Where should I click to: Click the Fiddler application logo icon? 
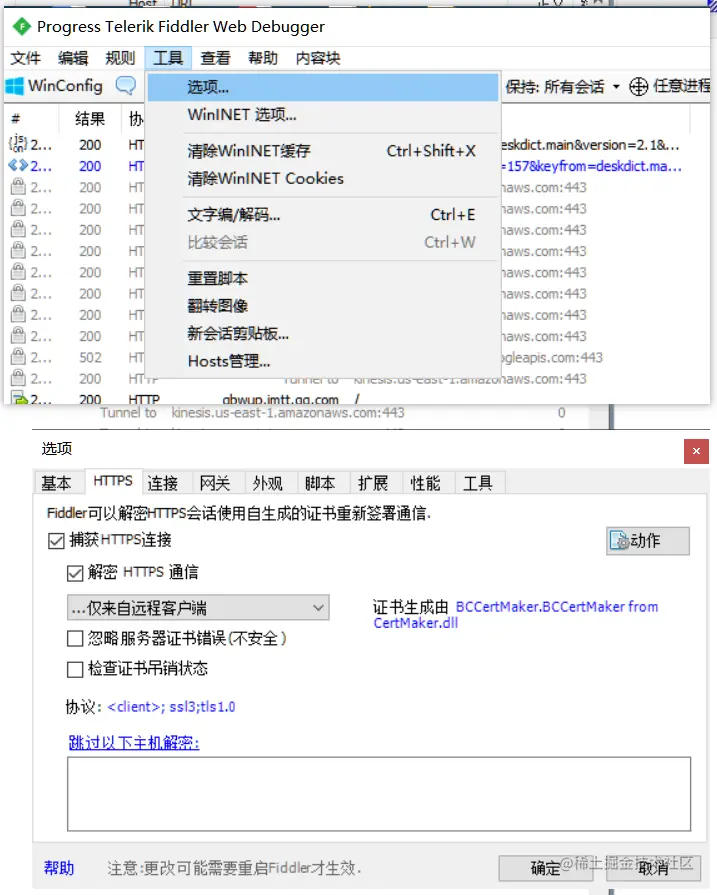click(x=22, y=26)
